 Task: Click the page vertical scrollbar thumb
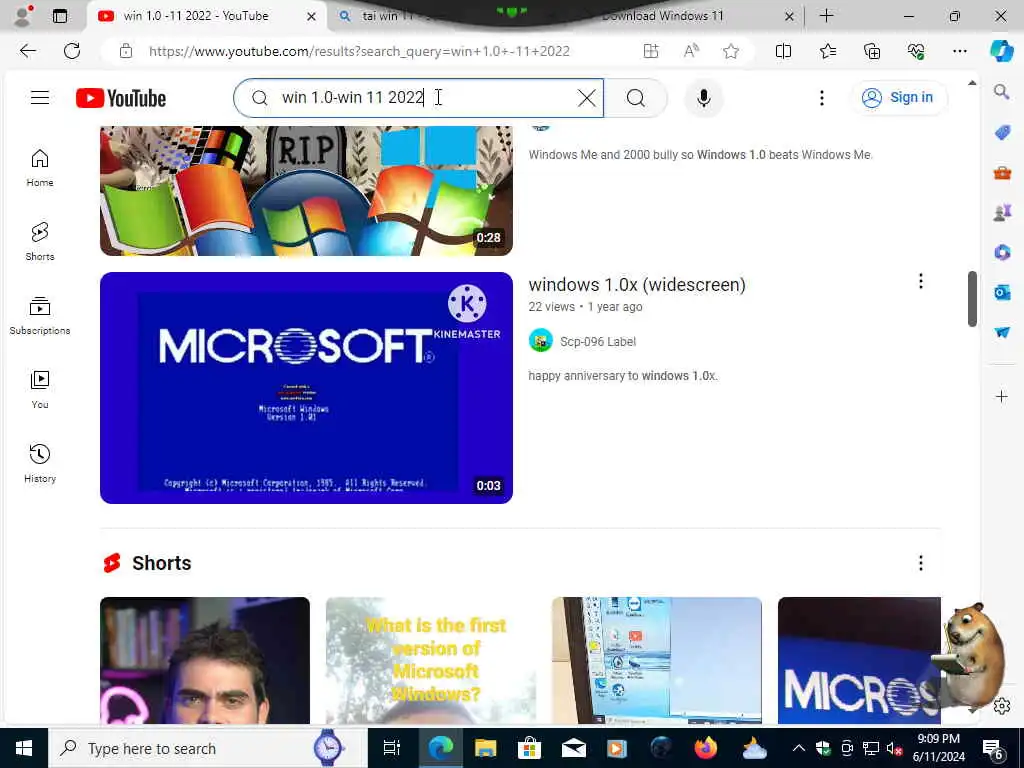972,298
